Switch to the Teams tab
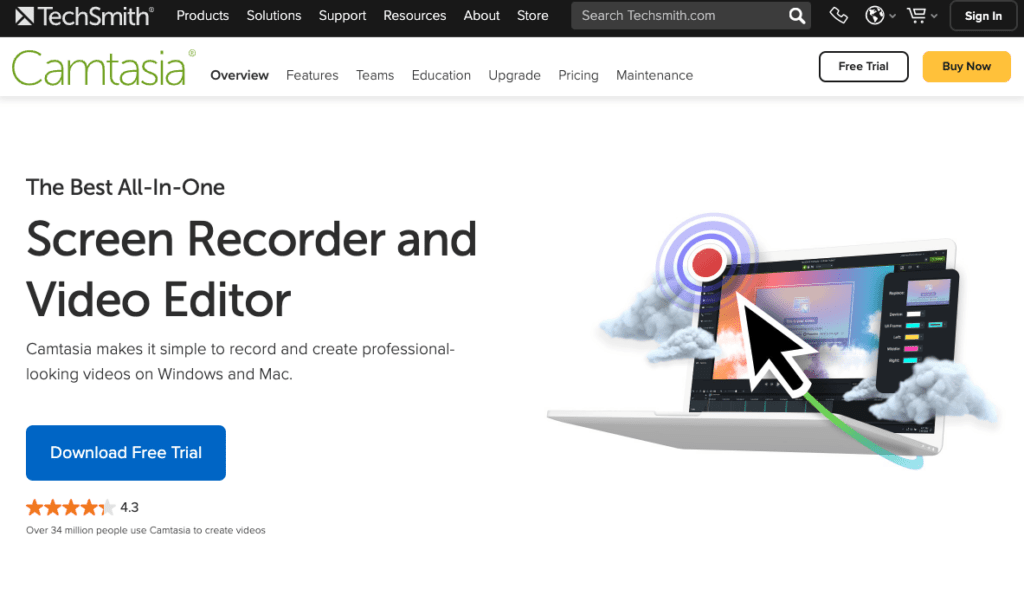Viewport: 1024px width, 595px height. pyautogui.click(x=375, y=75)
